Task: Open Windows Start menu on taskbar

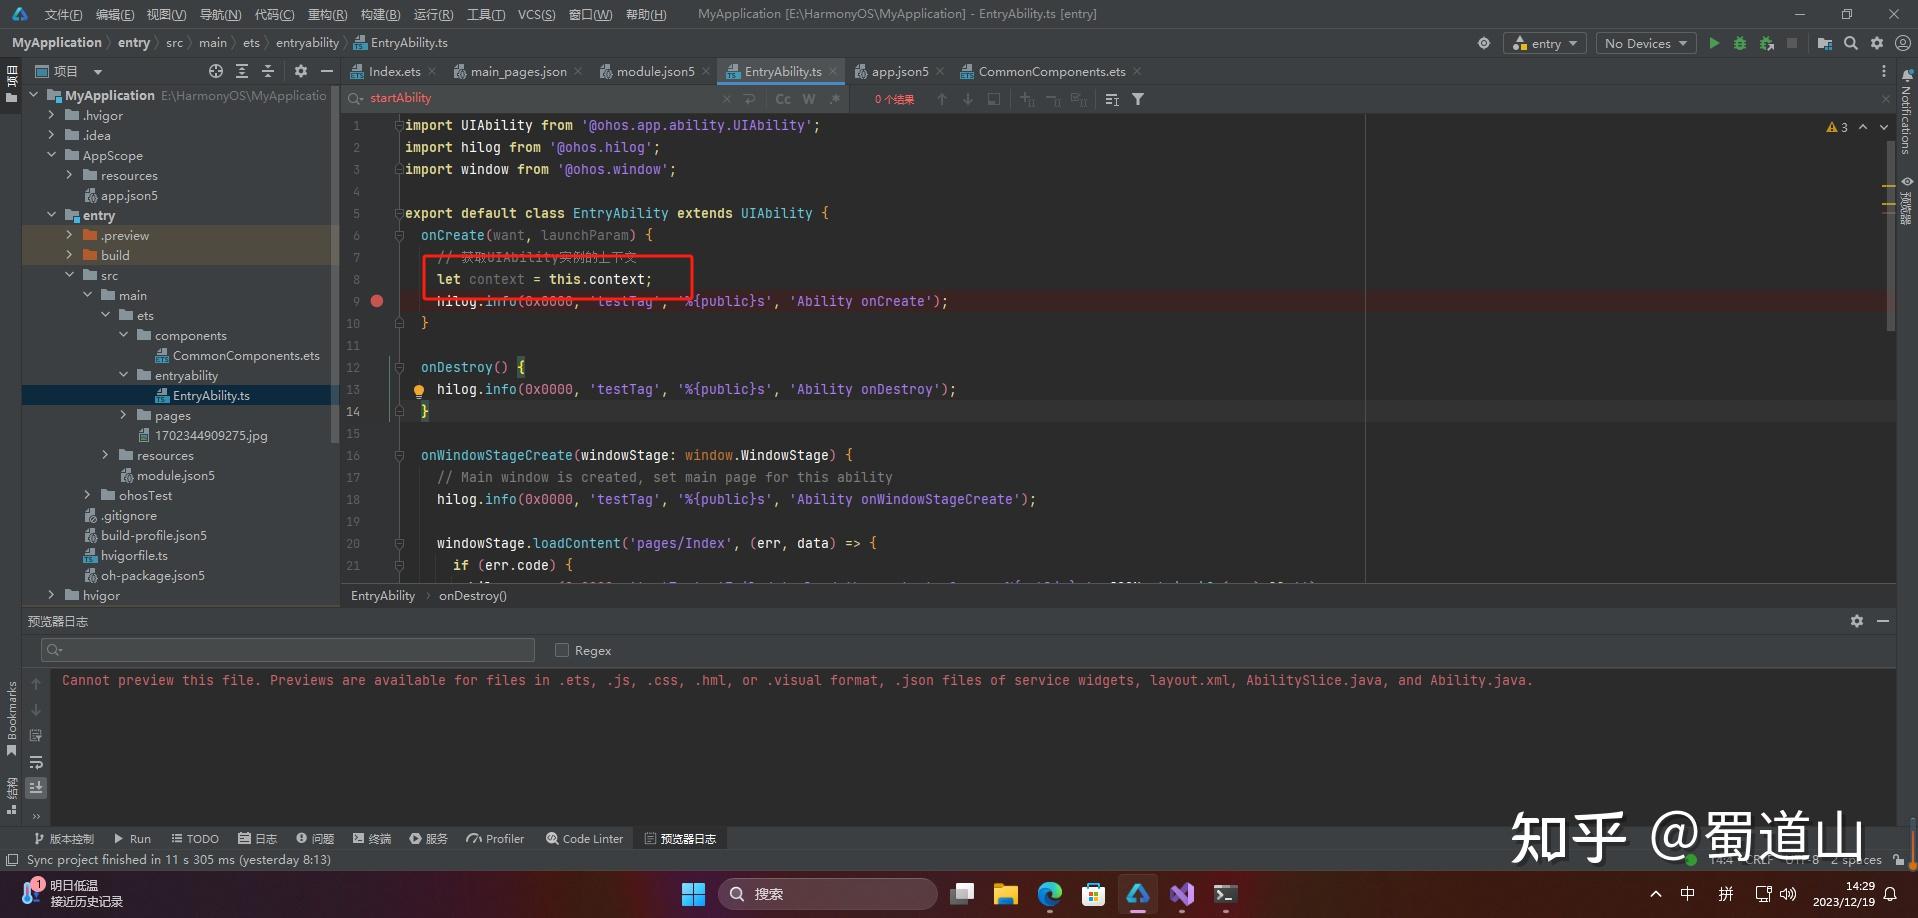Action: [x=693, y=894]
